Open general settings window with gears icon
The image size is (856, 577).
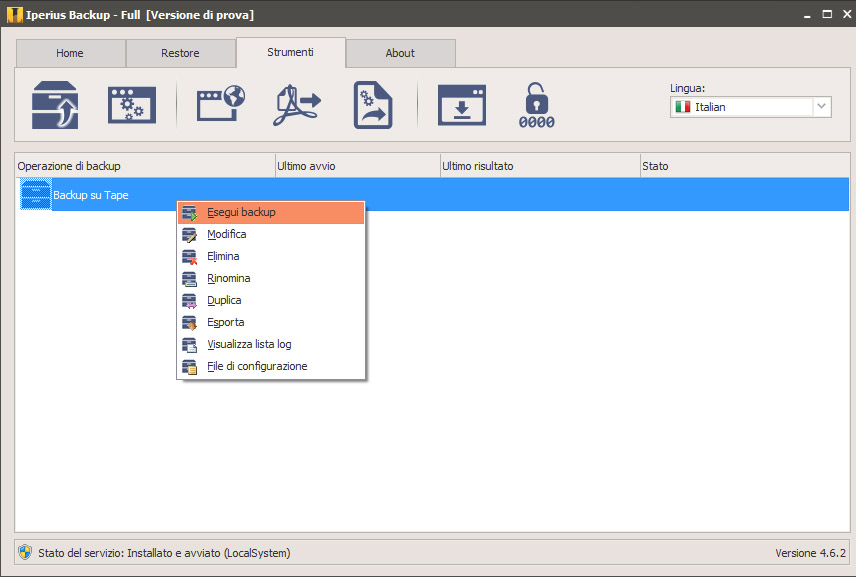tap(132, 105)
